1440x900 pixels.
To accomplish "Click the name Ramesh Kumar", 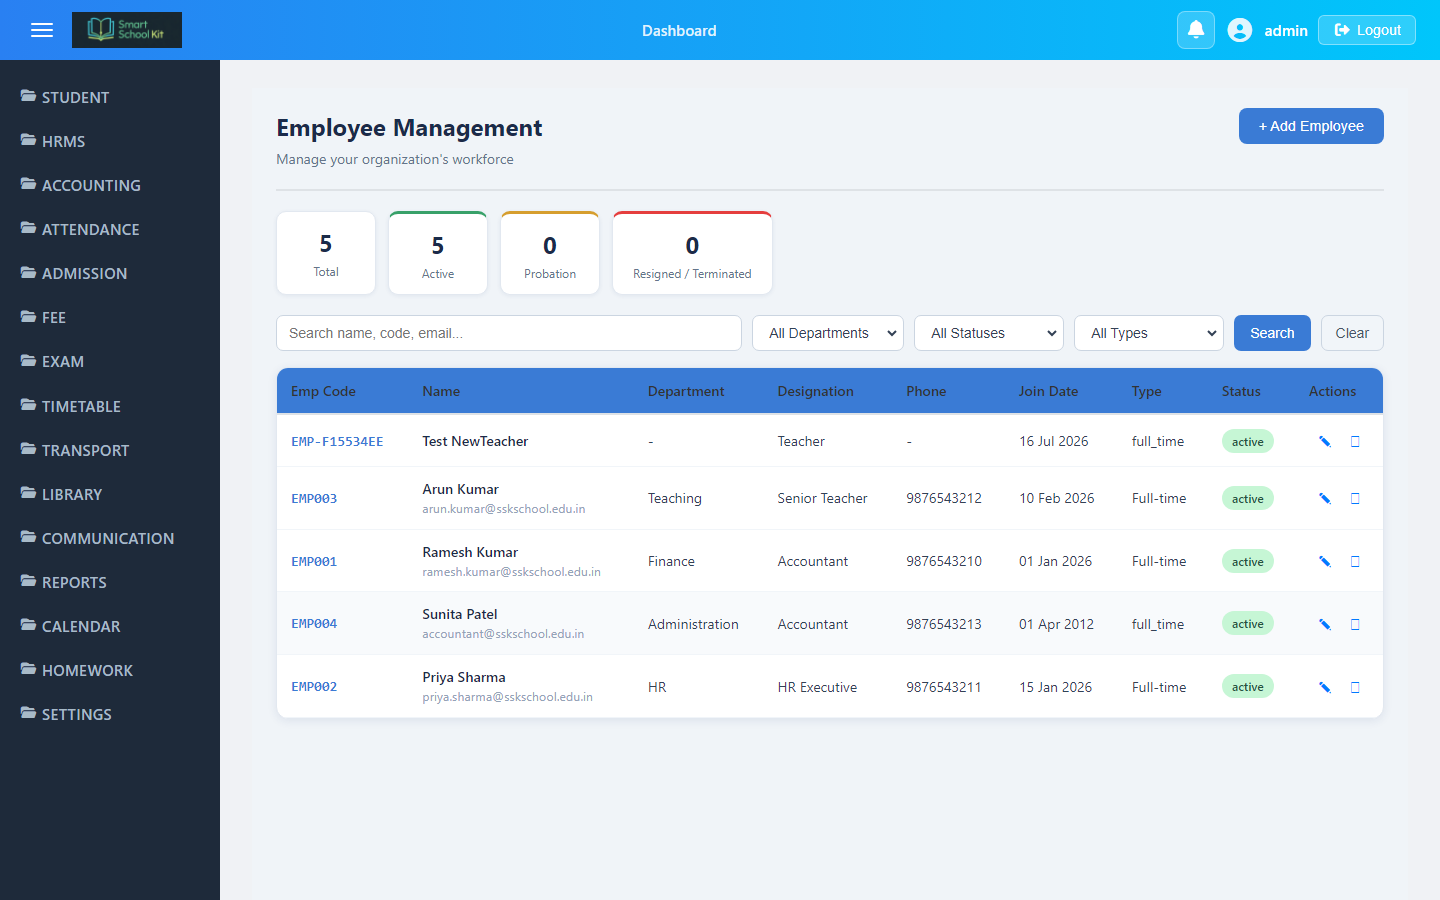I will pyautogui.click(x=470, y=552).
